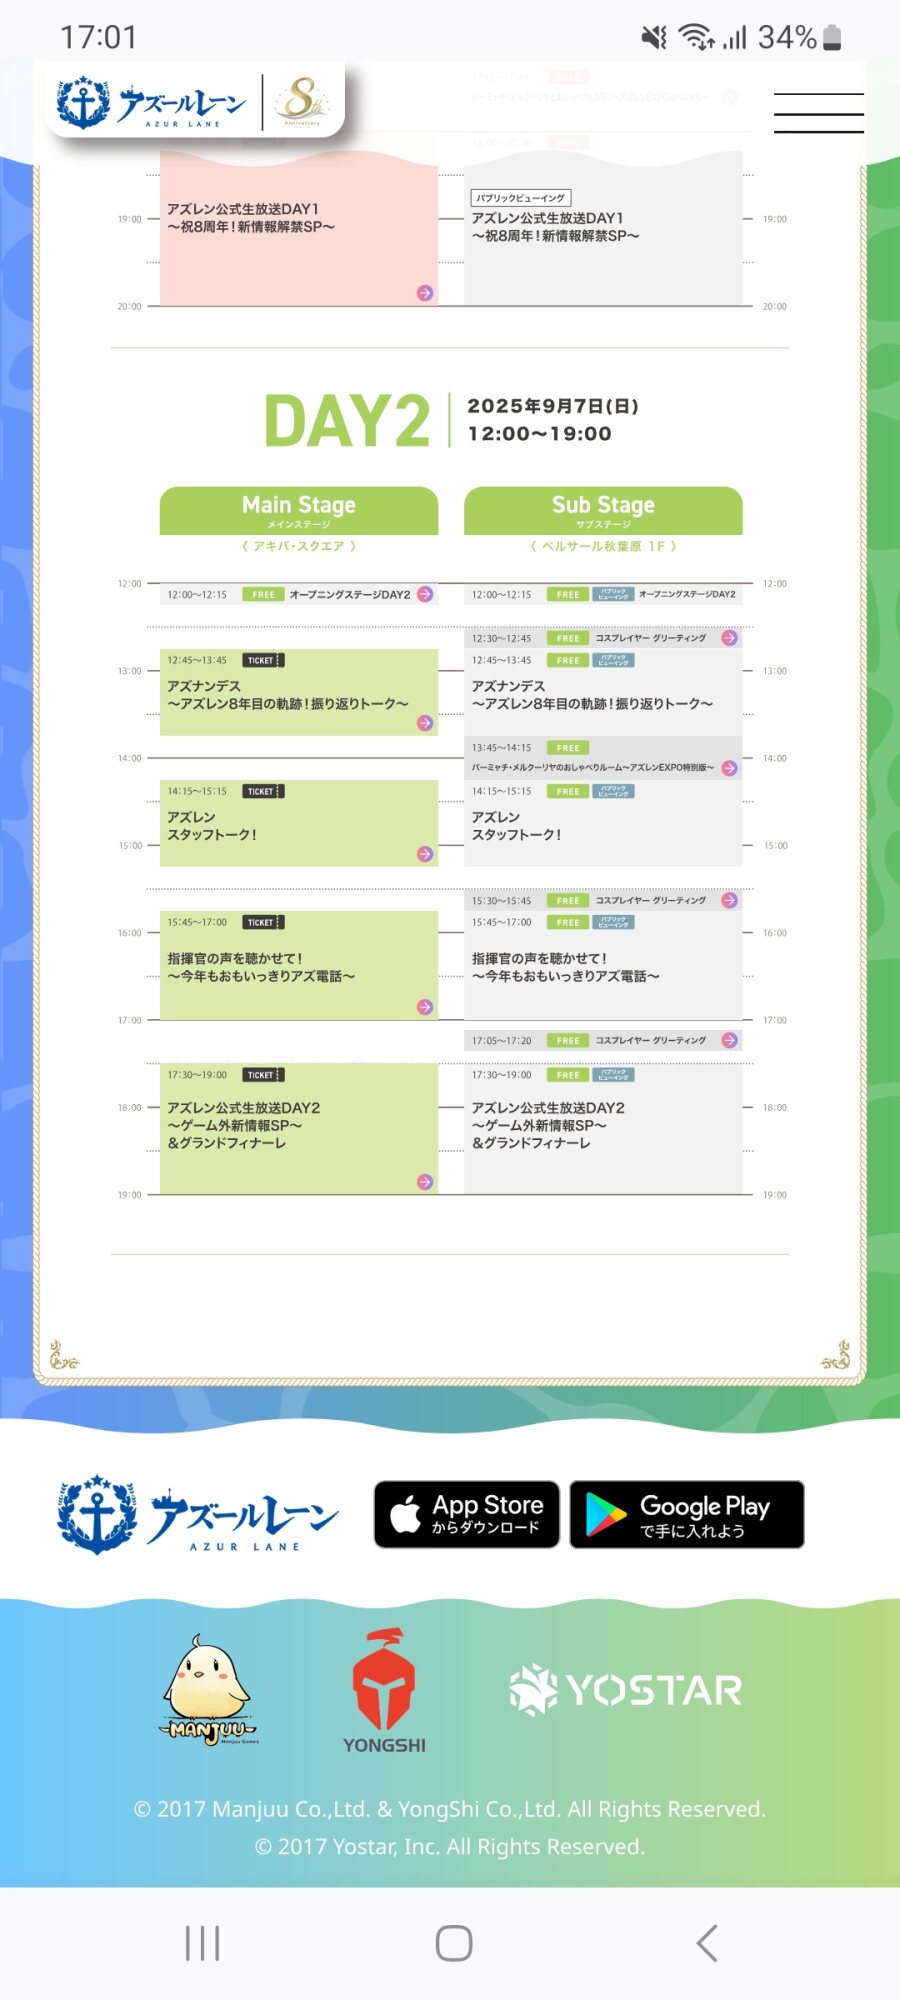Open Sub Stage アズレン公式生放送DAY2 card
The height and width of the screenshot is (2000, 900).
click(603, 1128)
